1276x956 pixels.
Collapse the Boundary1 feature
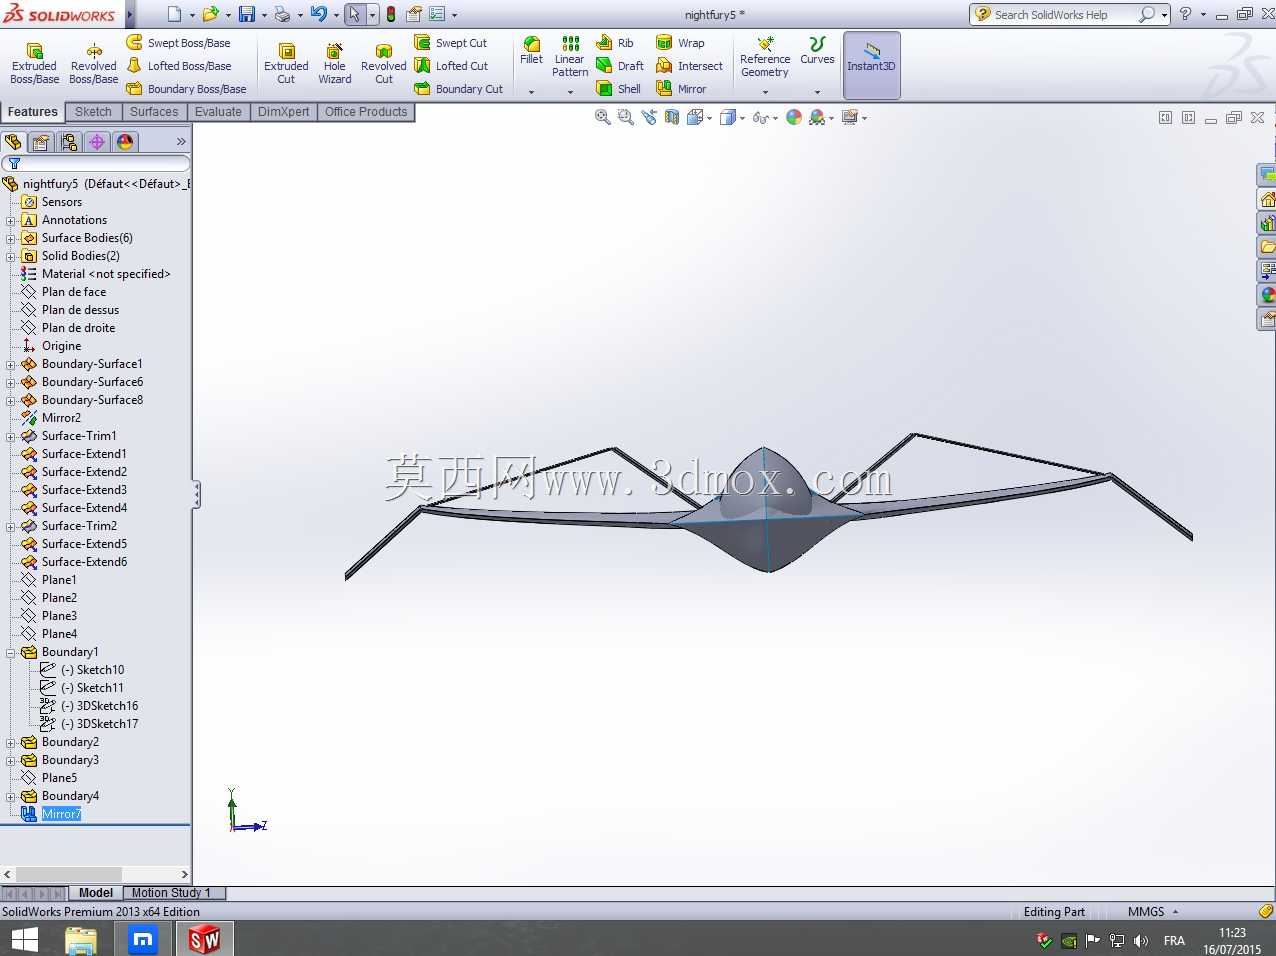click(10, 652)
